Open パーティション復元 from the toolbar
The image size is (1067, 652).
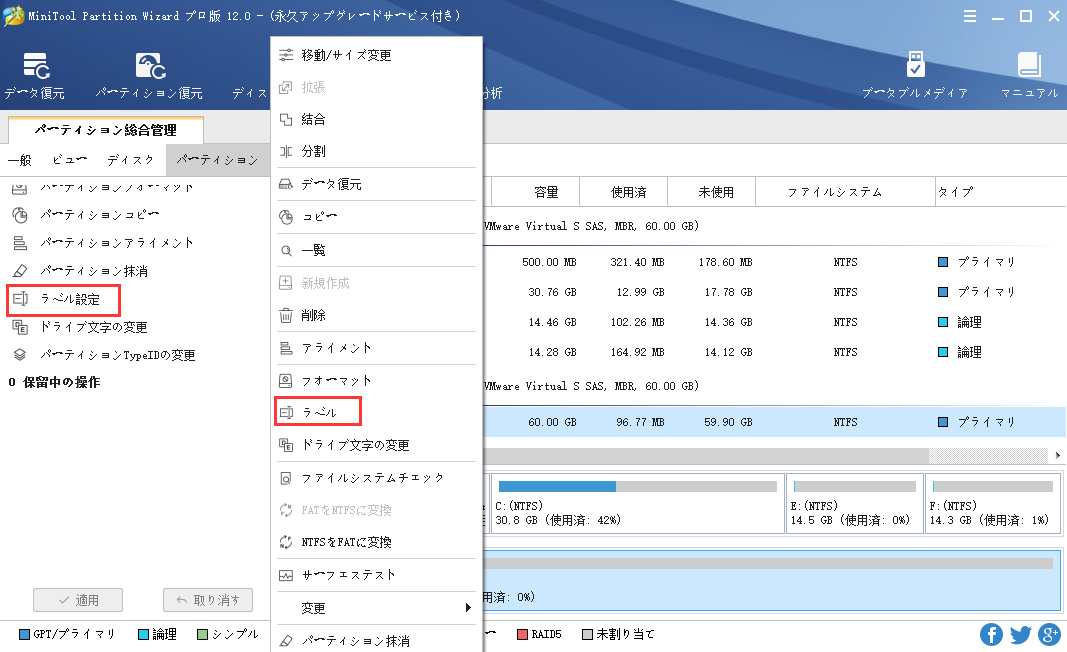(x=149, y=68)
